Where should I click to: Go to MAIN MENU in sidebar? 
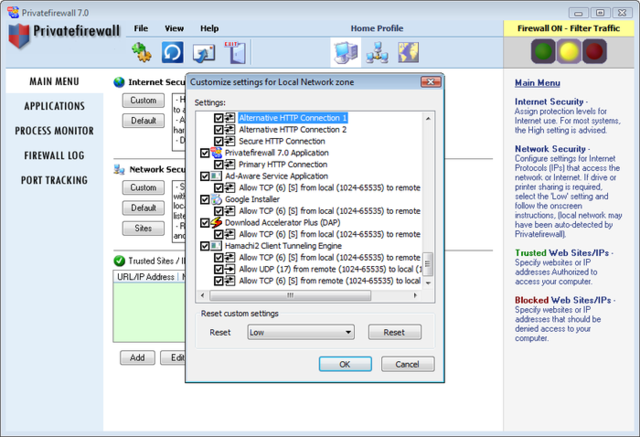coord(54,82)
